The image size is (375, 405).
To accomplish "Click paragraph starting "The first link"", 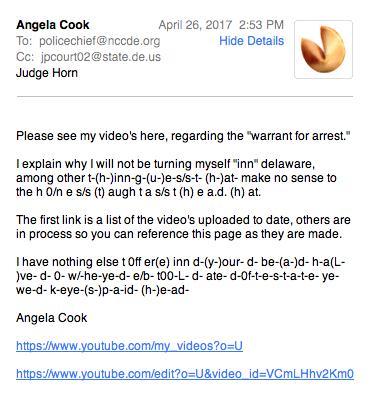I will [183, 227].
